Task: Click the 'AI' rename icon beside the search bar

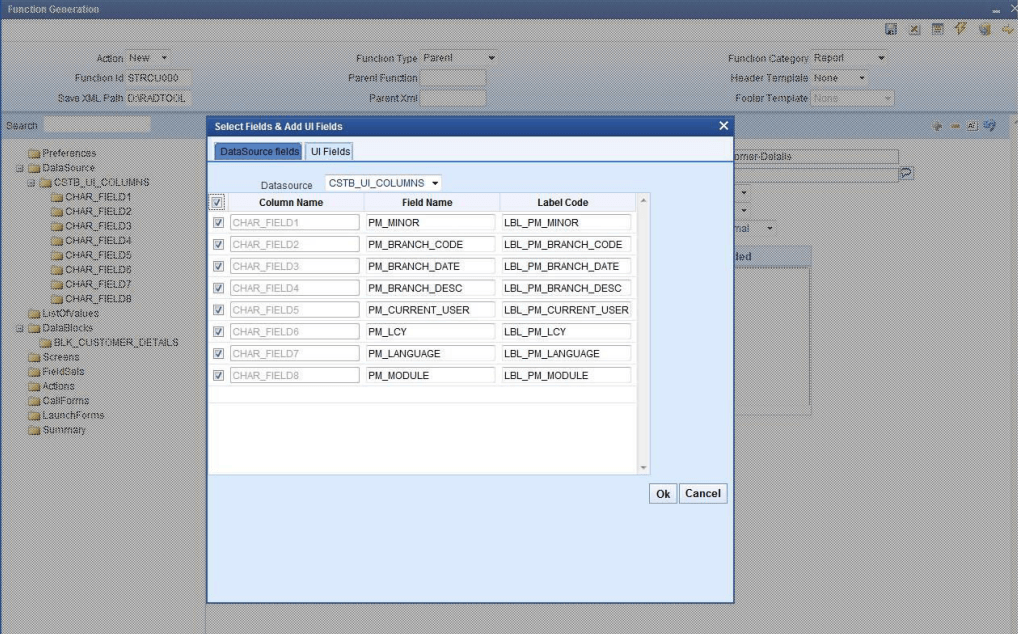Action: [x=972, y=126]
